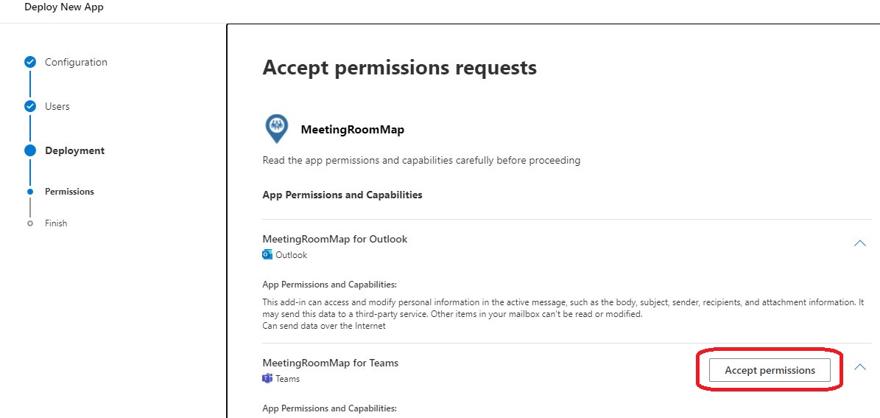Click the MeetingRoomMap app name text
This screenshot has width=880, height=418.
[352, 130]
